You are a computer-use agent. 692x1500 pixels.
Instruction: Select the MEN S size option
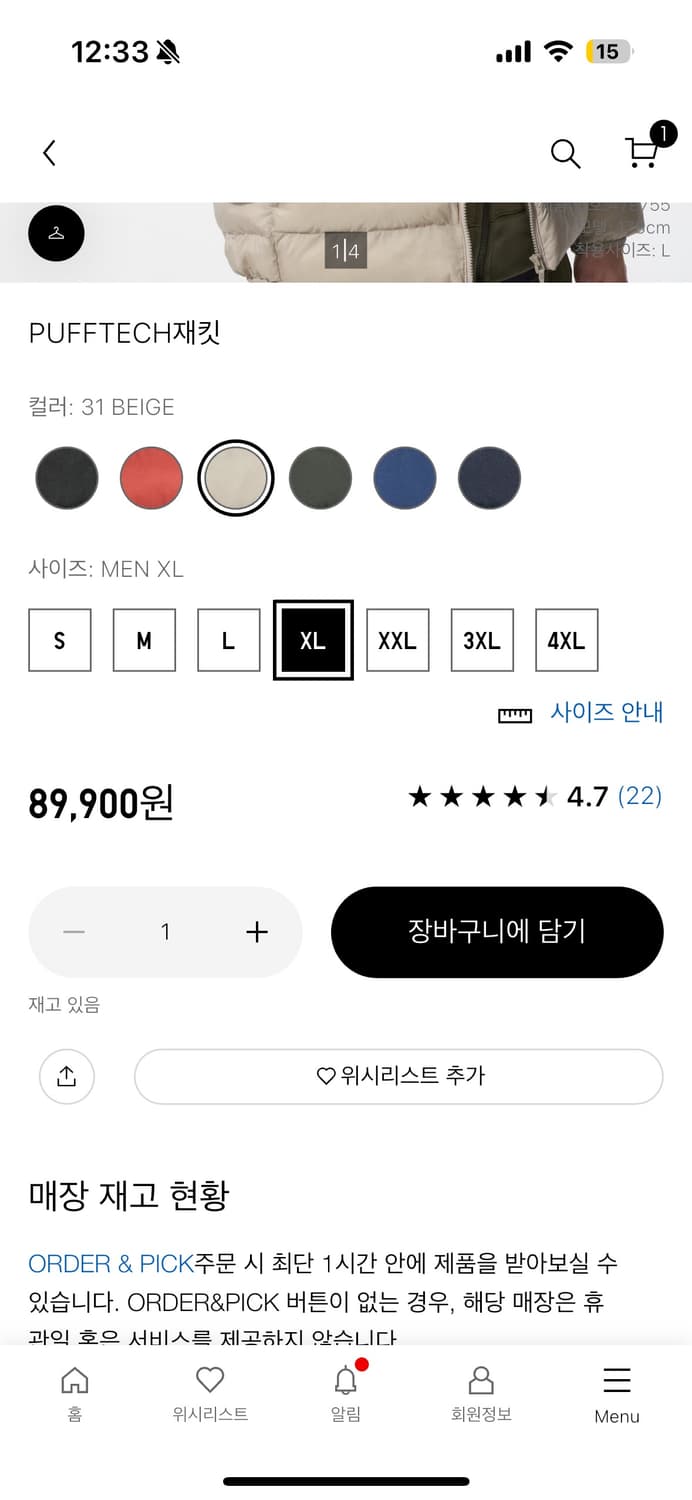pos(59,640)
